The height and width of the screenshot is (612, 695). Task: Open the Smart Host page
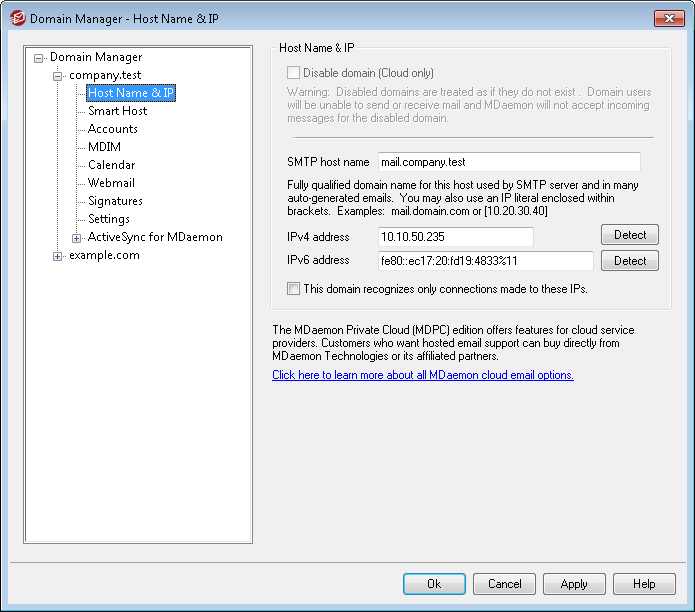click(117, 111)
